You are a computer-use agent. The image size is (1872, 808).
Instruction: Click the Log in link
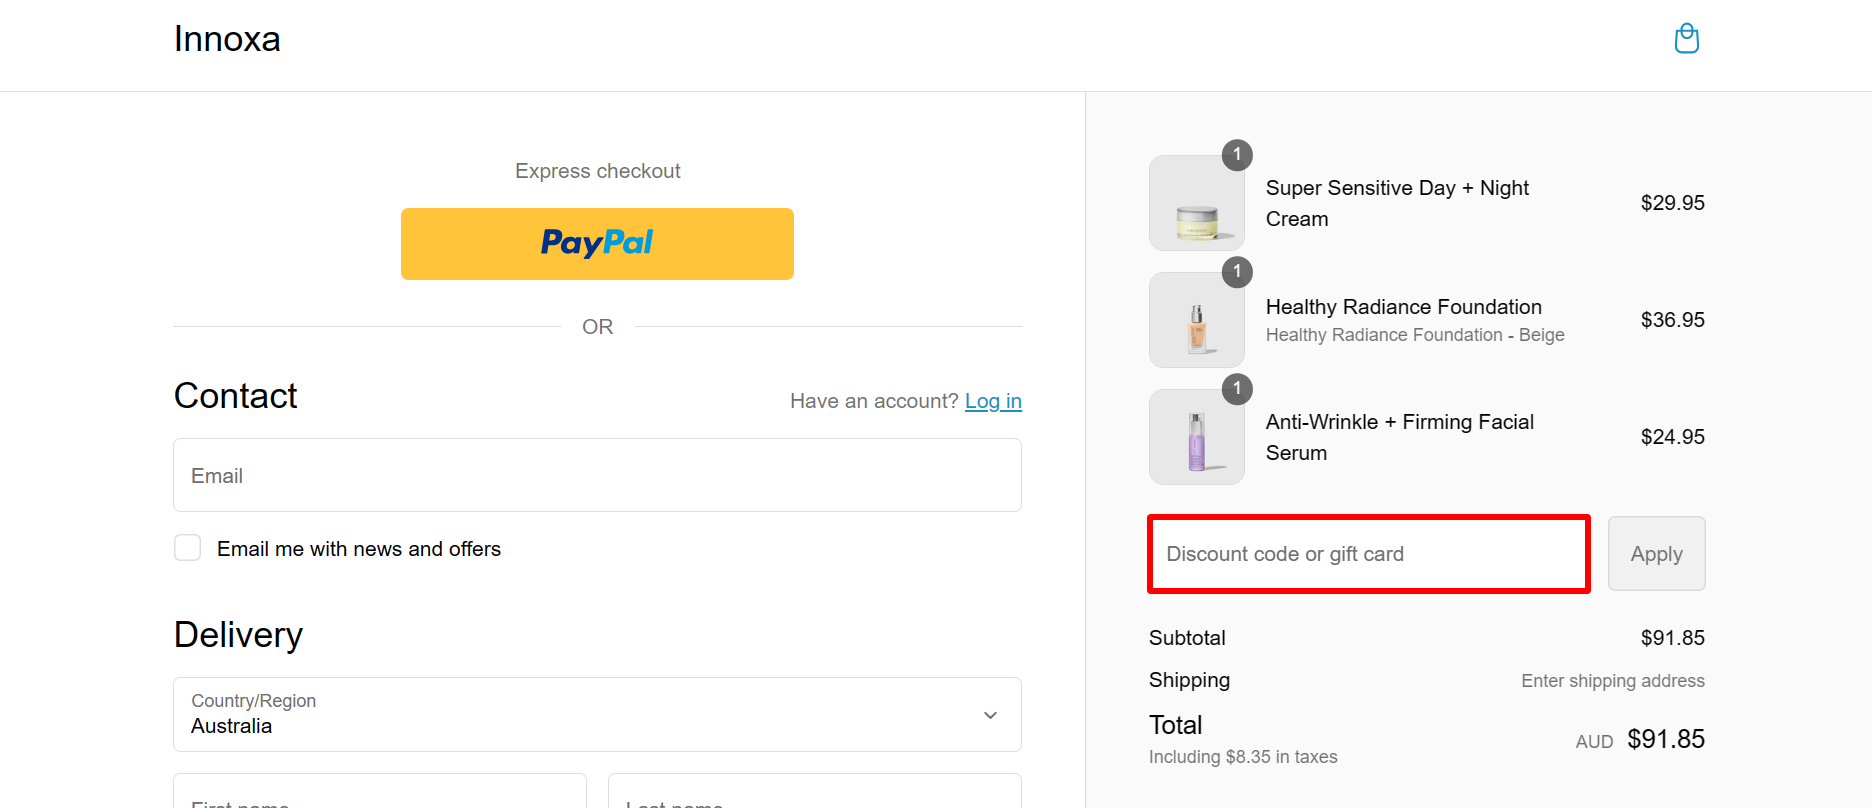[x=993, y=401]
